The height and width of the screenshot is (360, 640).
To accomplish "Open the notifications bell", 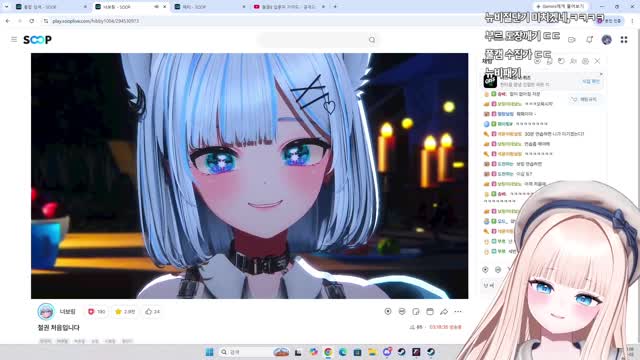I will [x=589, y=40].
